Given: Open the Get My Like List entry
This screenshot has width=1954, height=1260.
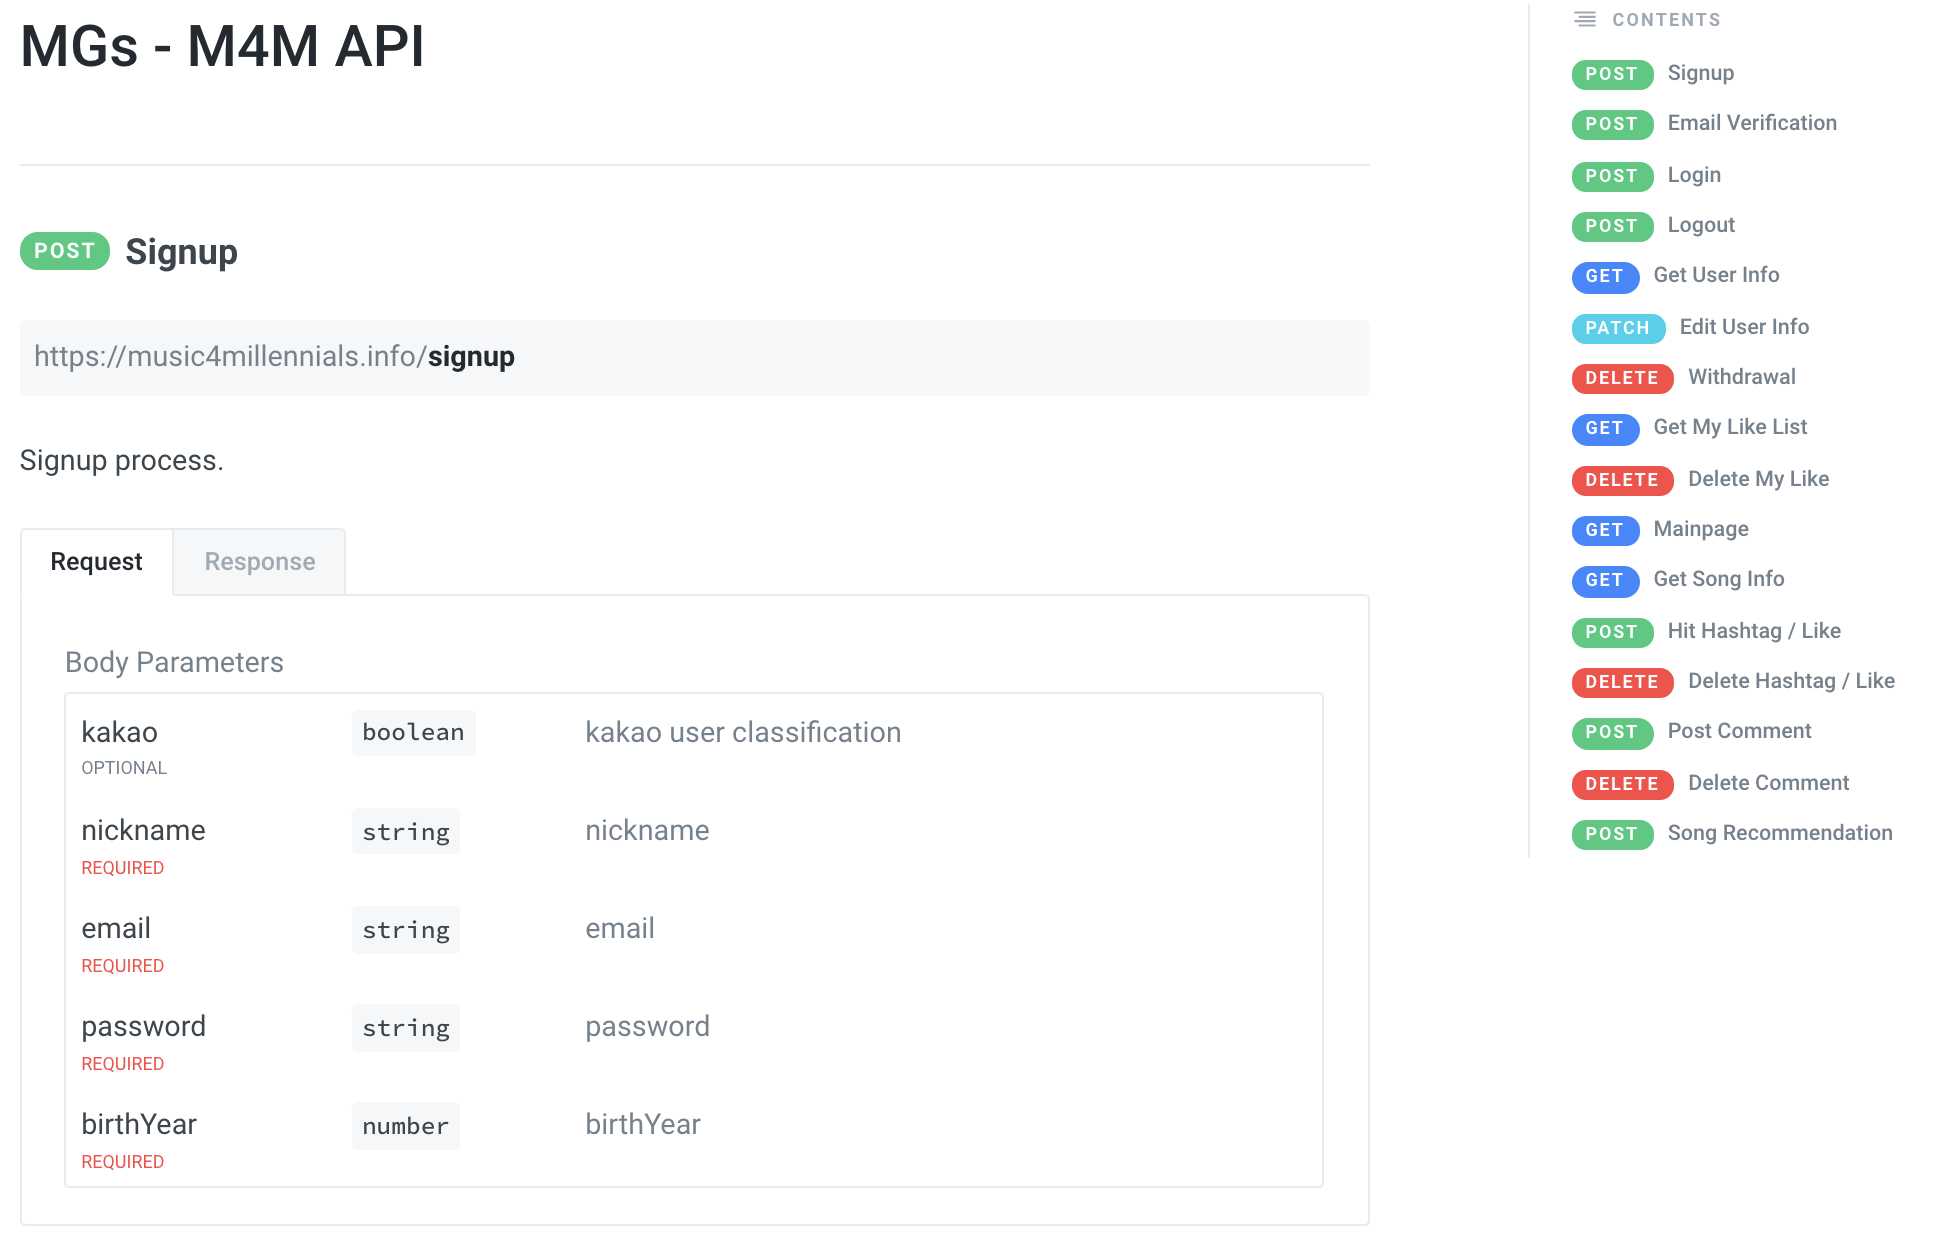Looking at the screenshot, I should coord(1730,427).
